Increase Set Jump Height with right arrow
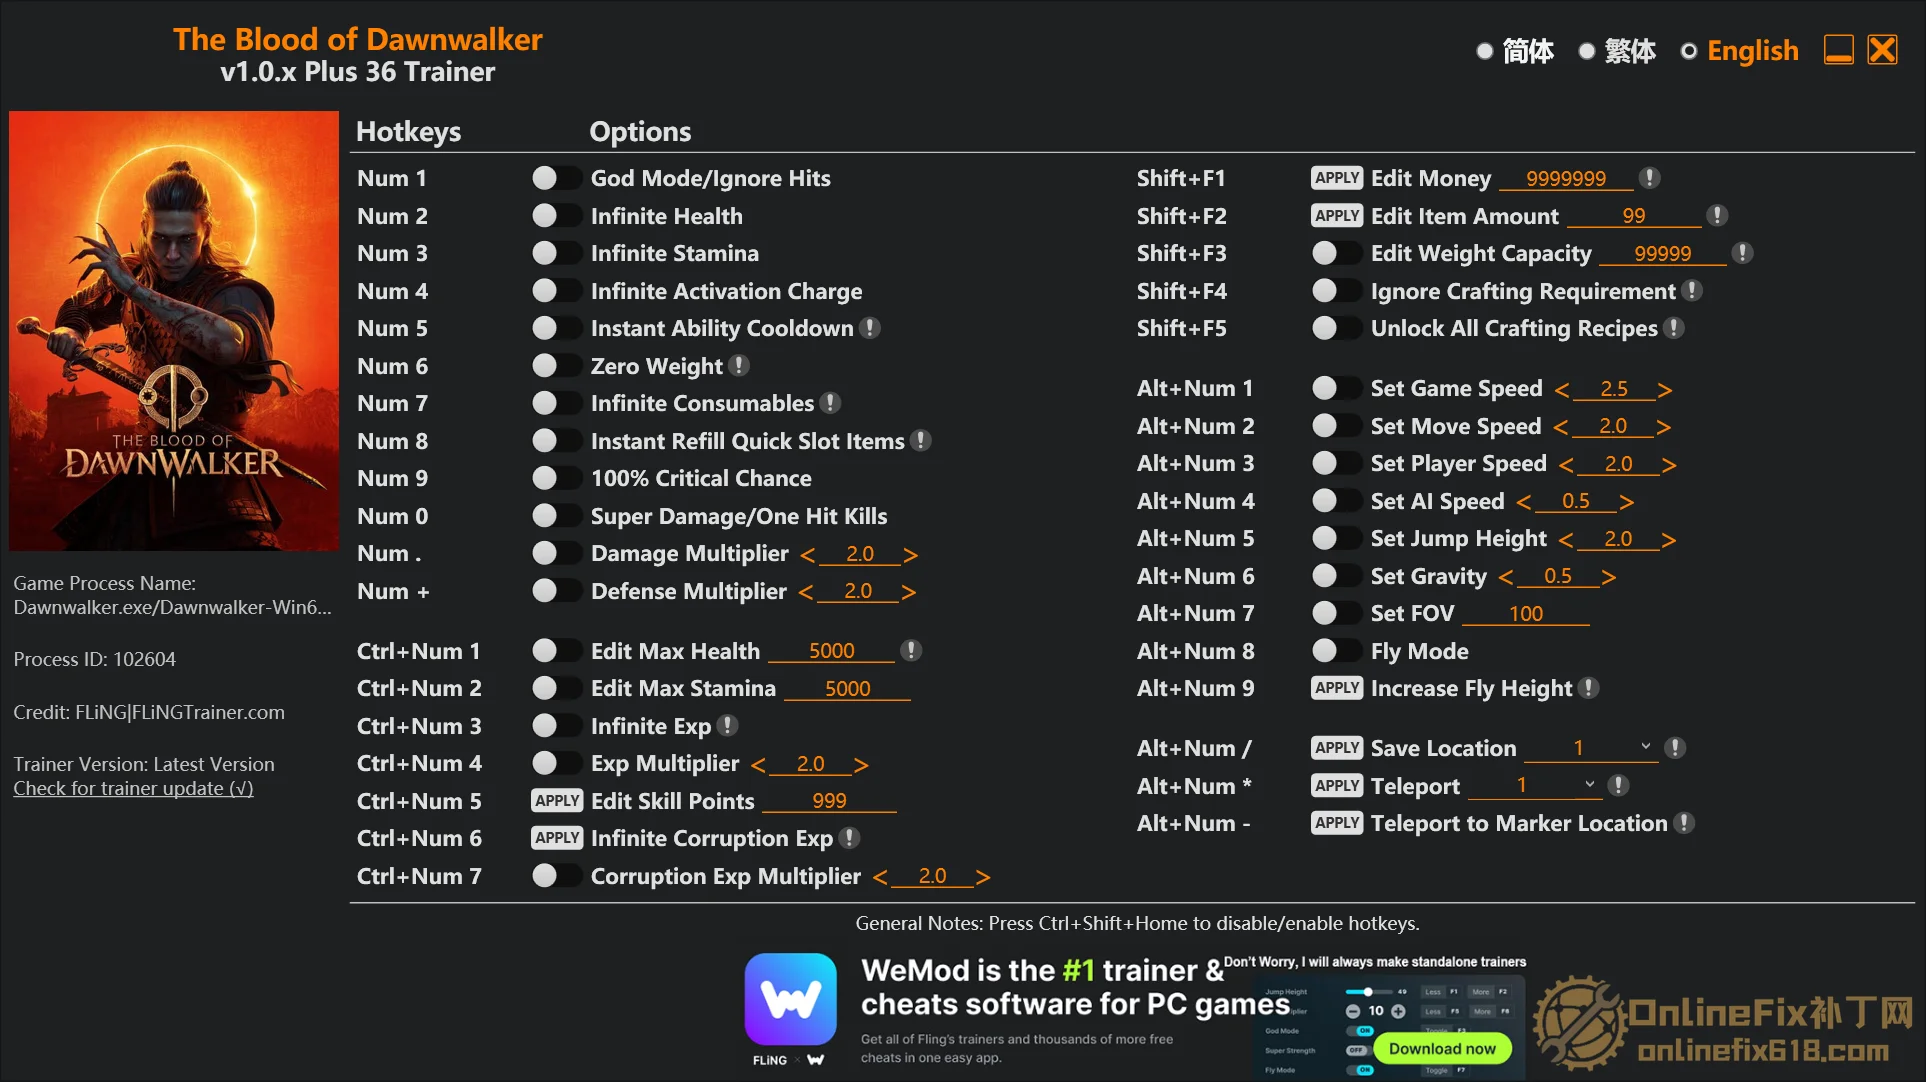1926x1082 pixels. click(x=1668, y=540)
